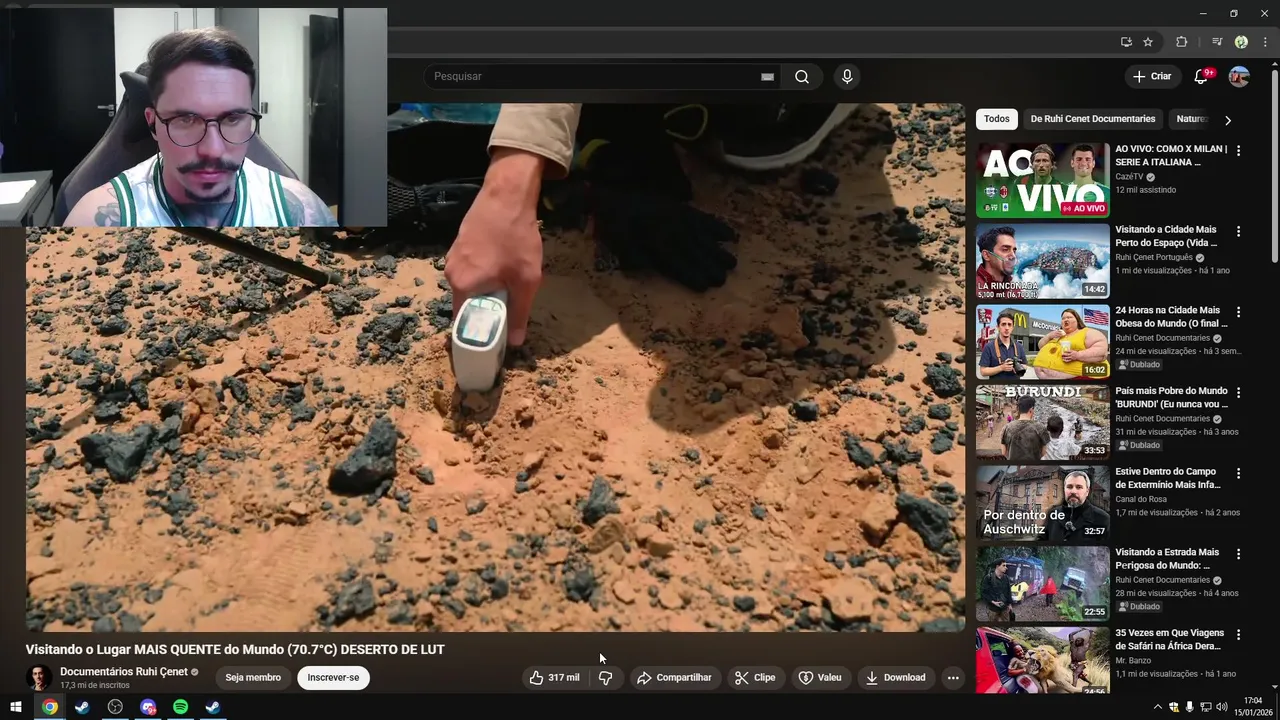Open Canal do Rosa channel name
The image size is (1280, 720).
pyautogui.click(x=1141, y=499)
